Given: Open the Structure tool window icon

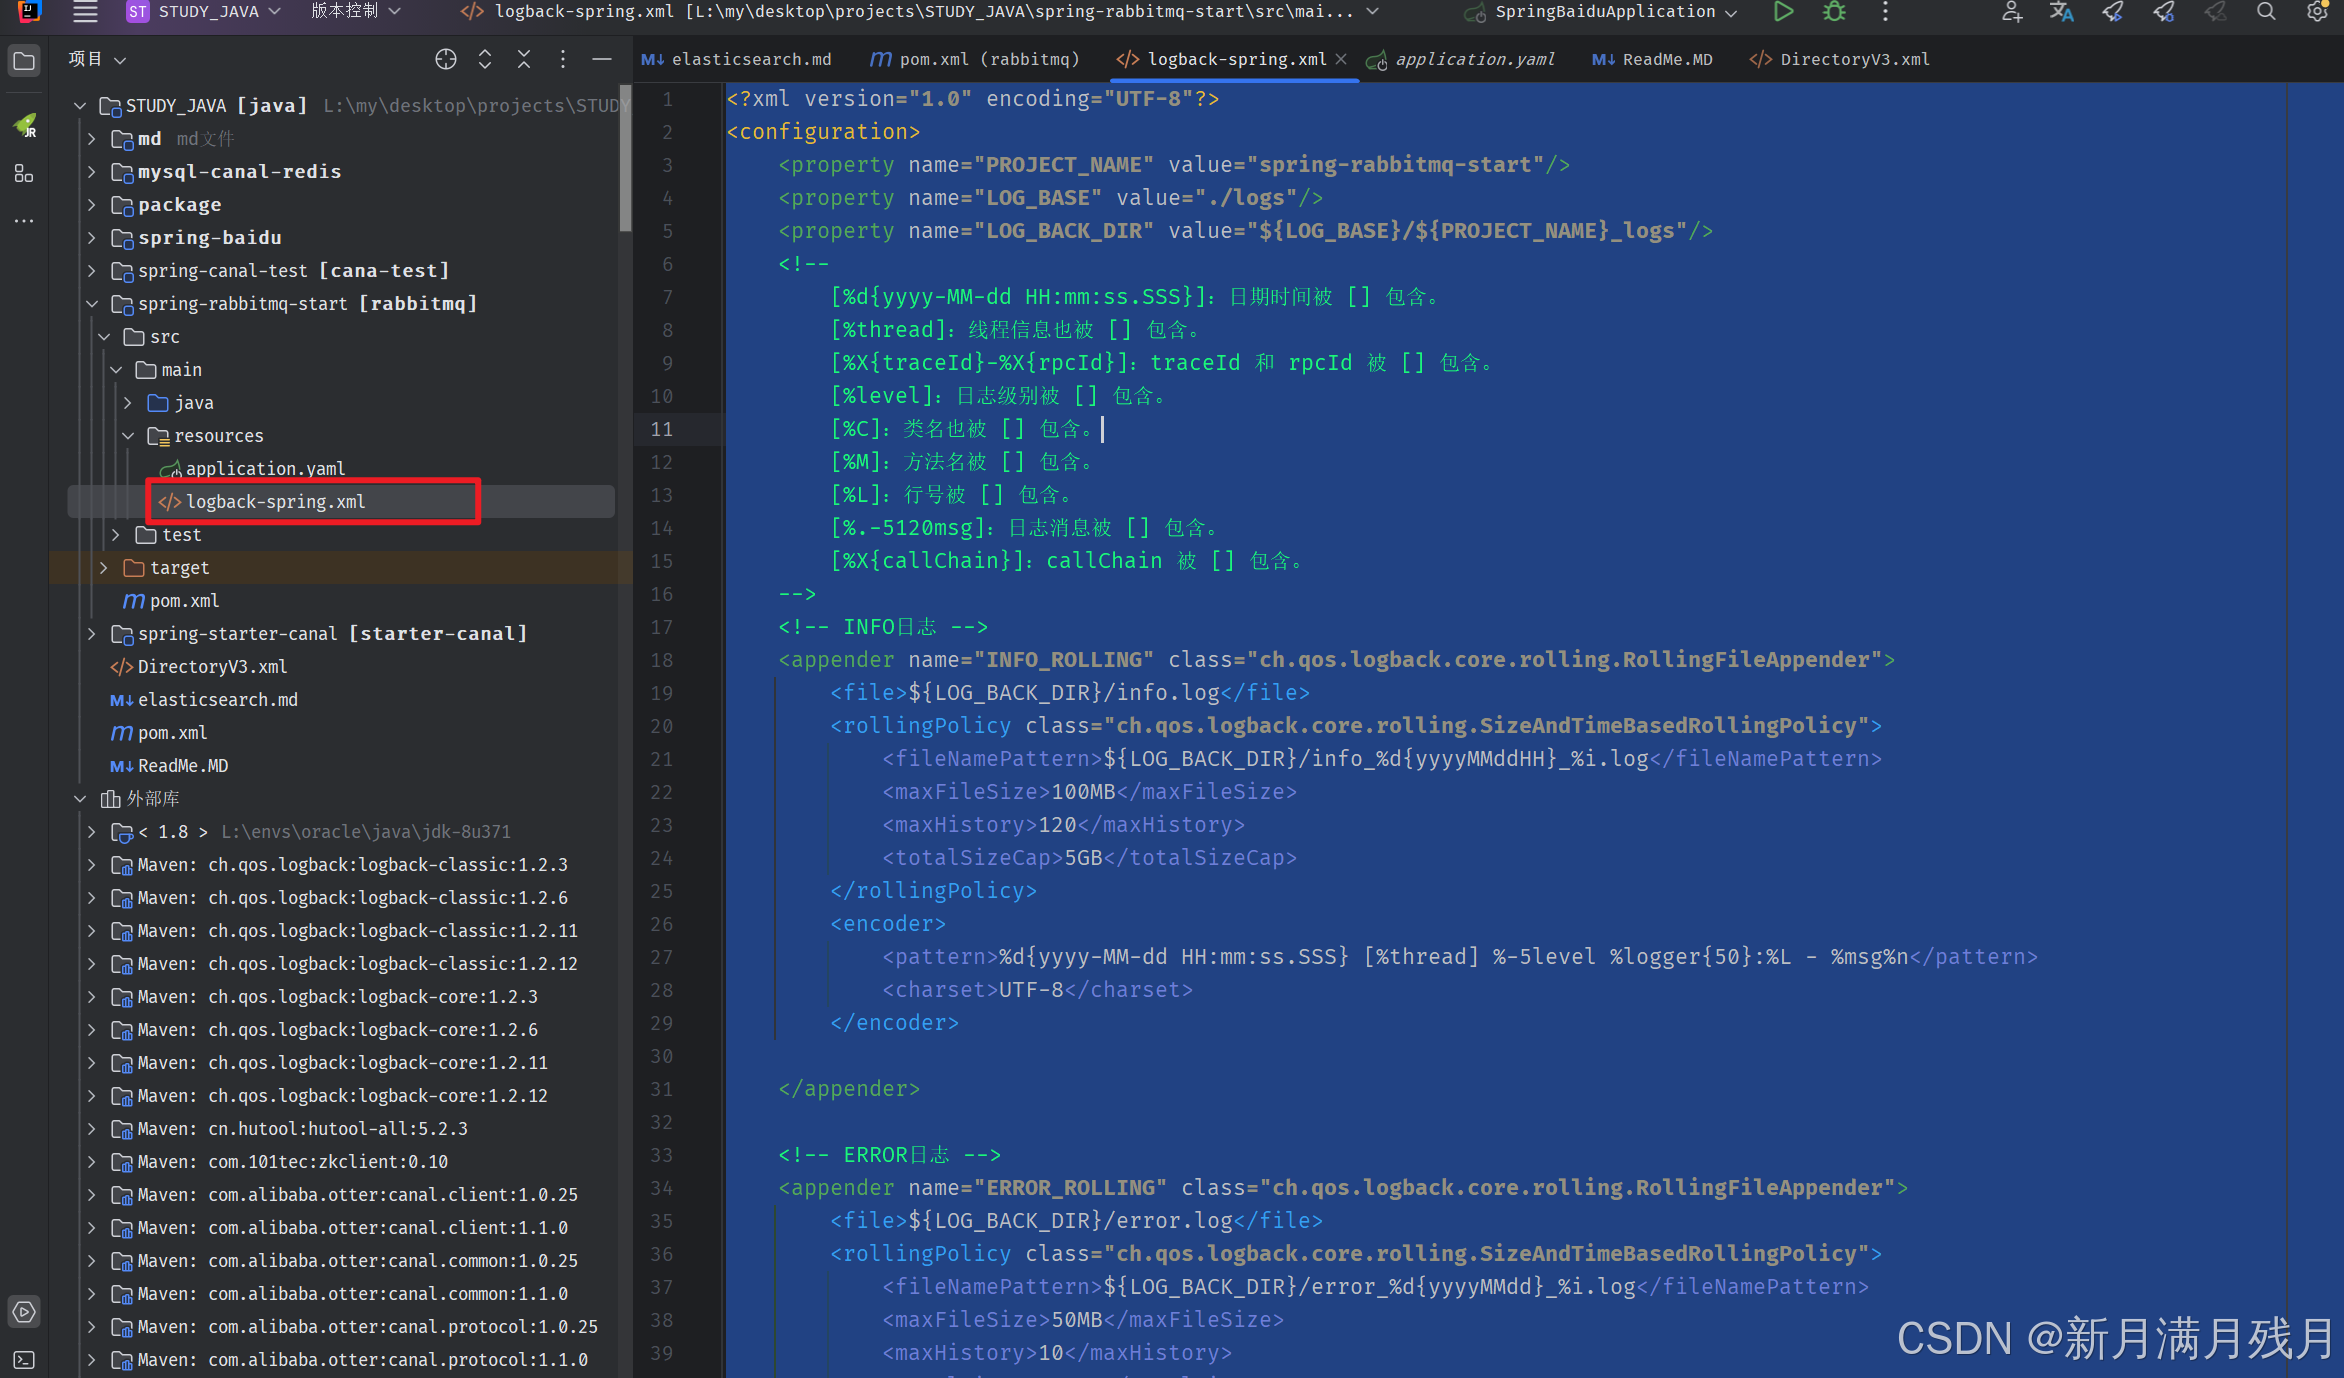Looking at the screenshot, I should pos(24,174).
